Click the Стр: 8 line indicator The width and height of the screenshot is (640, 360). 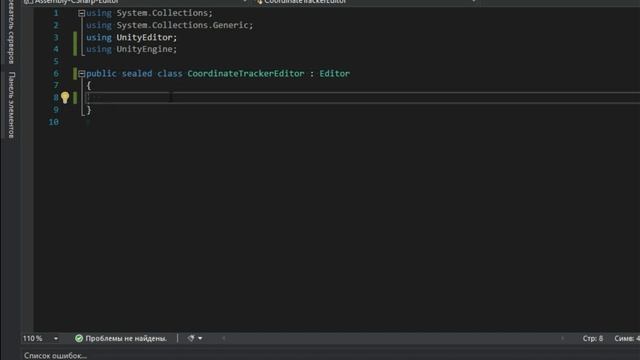[593, 338]
